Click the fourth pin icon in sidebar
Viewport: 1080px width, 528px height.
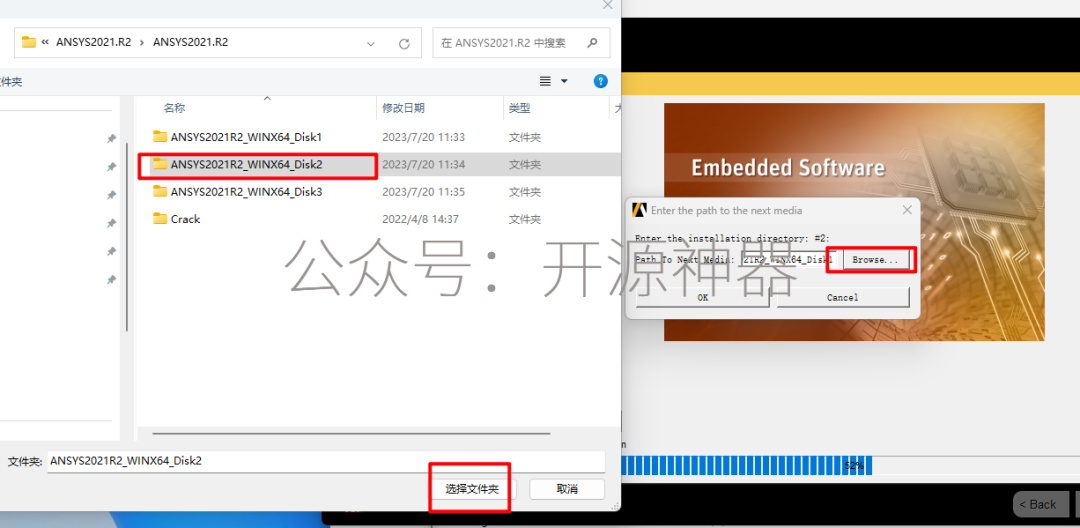pyautogui.click(x=111, y=223)
